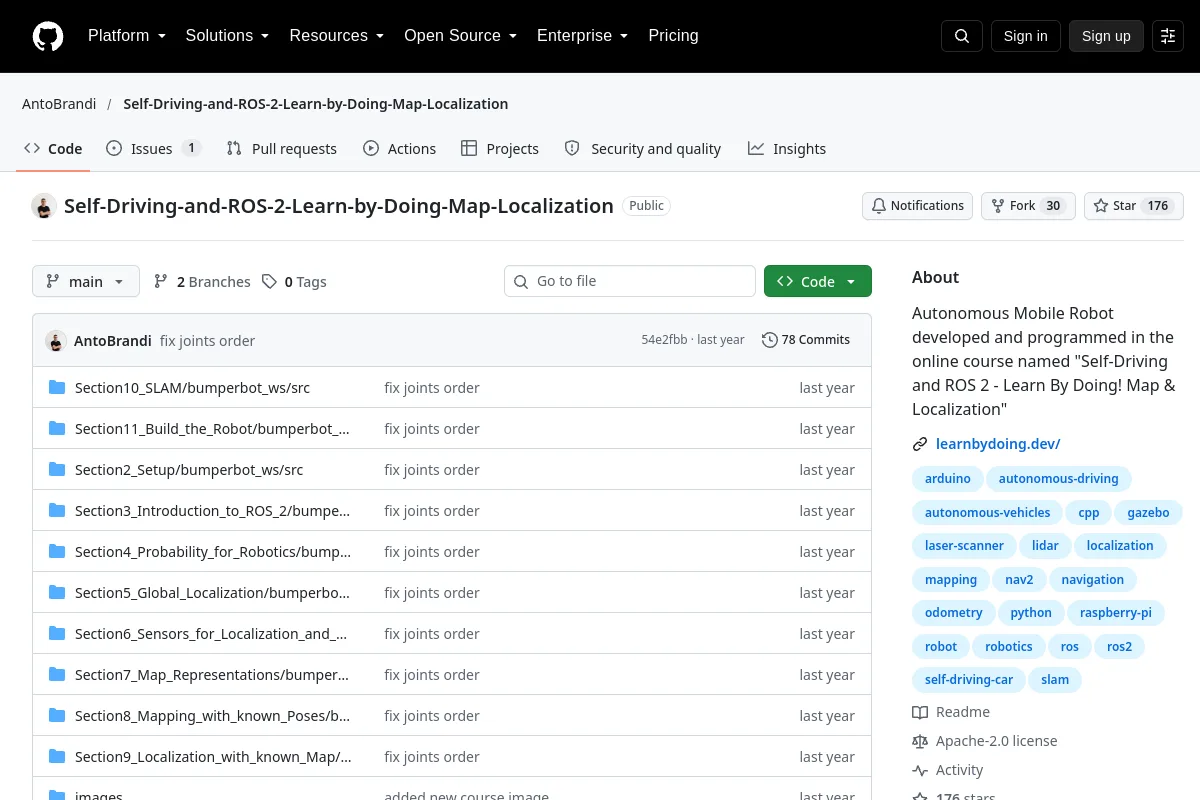Viewport: 1200px width, 800px height.
Task: Select the gazebo topic tag
Action: pos(1148,512)
